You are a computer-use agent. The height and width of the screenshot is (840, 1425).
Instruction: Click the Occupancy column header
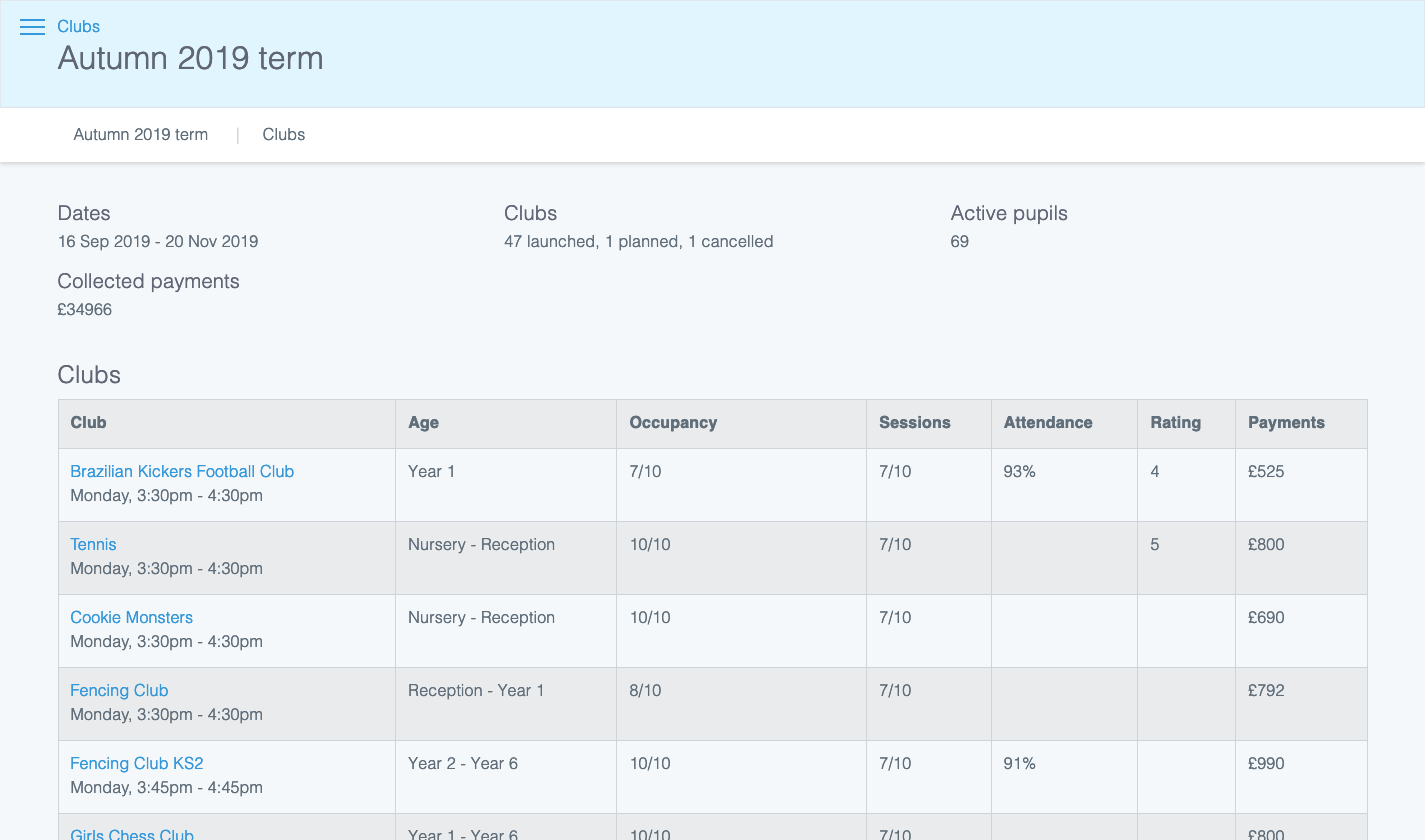[x=673, y=423]
